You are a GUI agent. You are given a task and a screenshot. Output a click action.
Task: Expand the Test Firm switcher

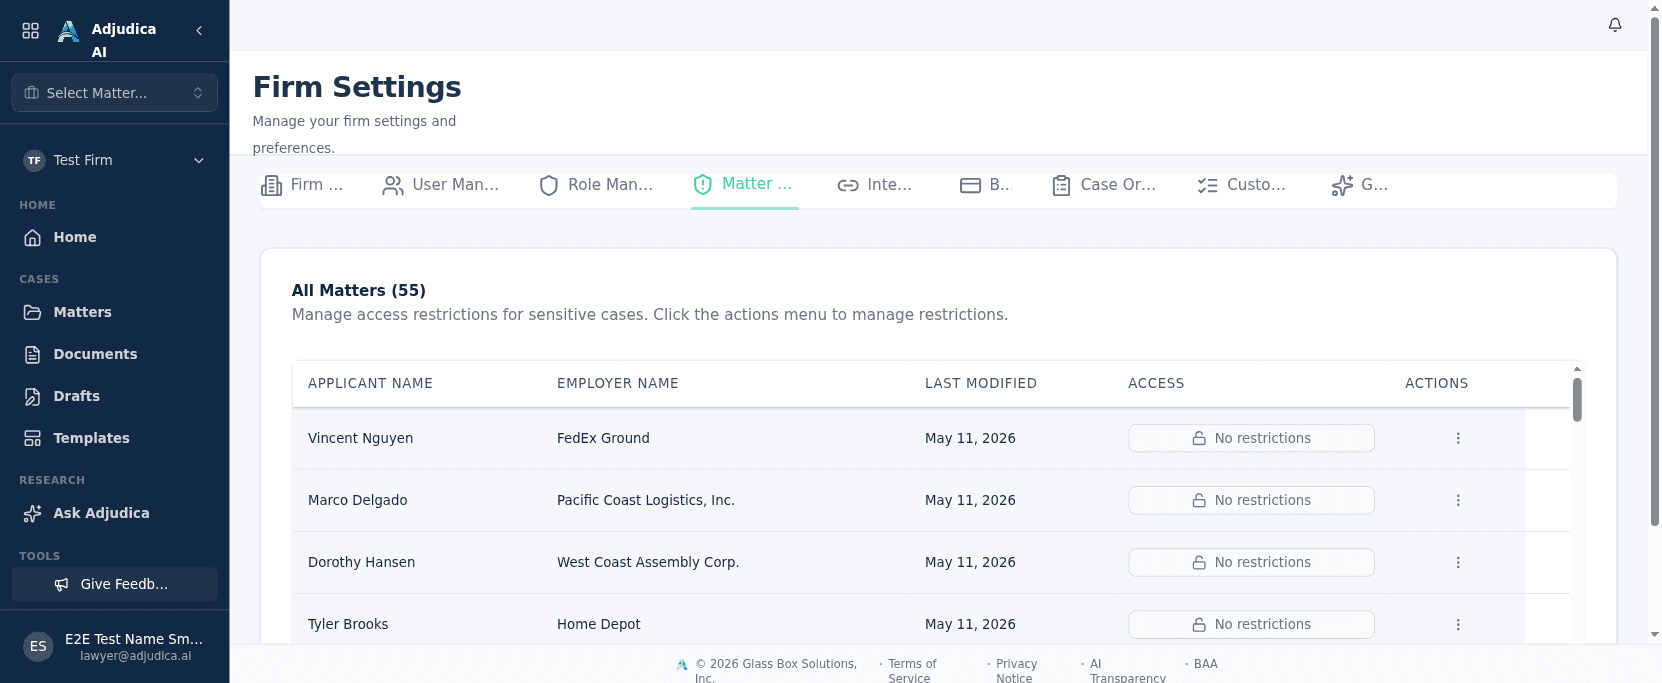tap(115, 160)
